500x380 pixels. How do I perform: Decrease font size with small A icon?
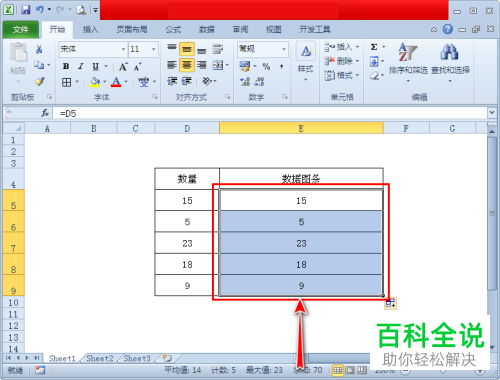pyautogui.click(x=137, y=67)
